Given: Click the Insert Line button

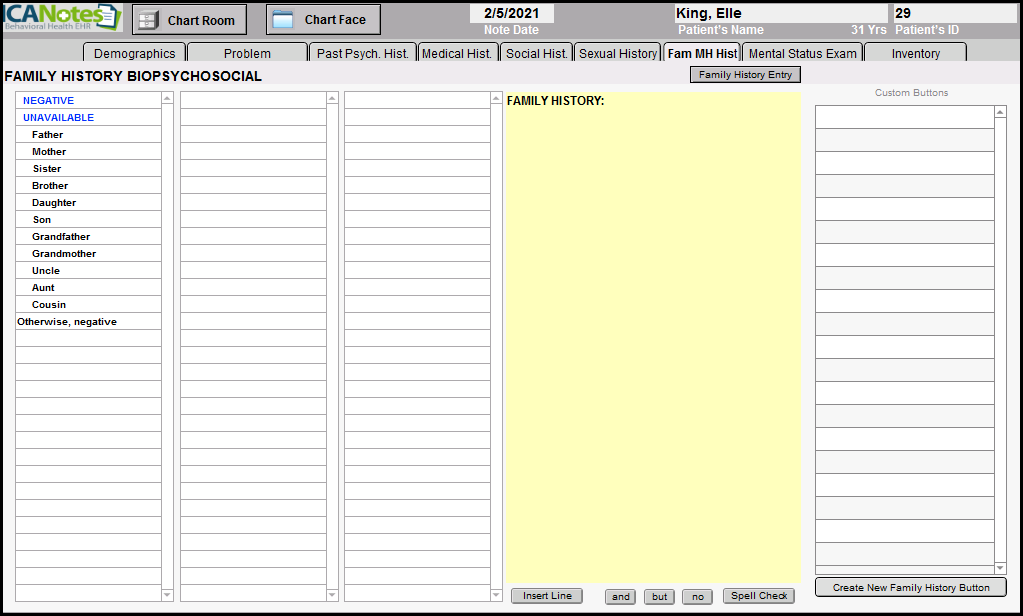Looking at the screenshot, I should 547,596.
